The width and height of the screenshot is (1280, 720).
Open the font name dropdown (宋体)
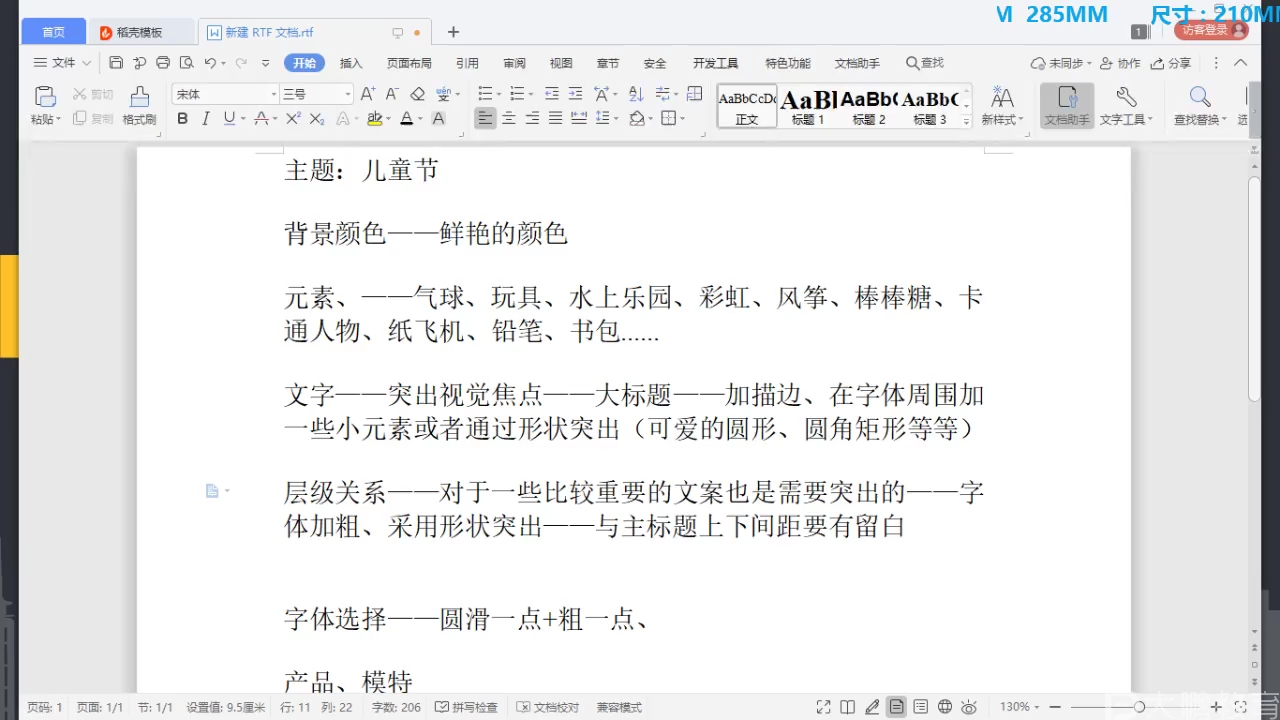click(x=273, y=94)
